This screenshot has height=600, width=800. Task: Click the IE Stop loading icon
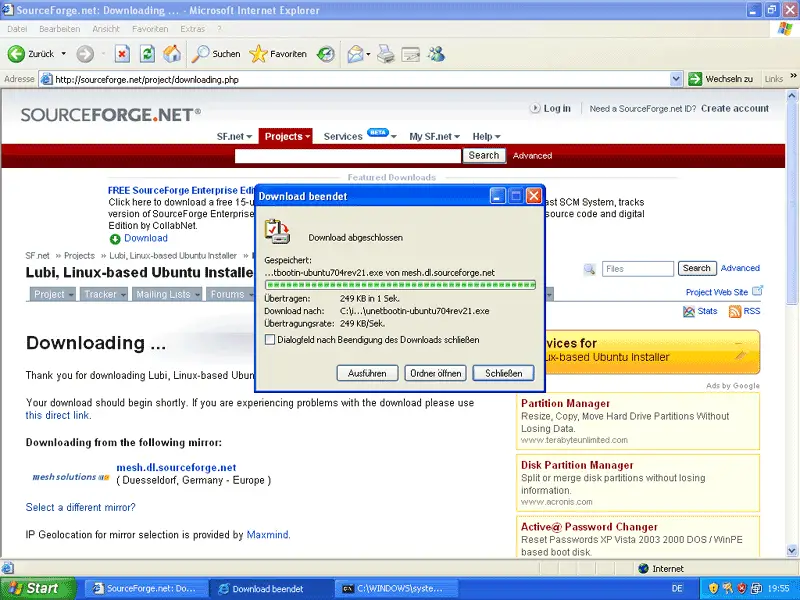122,54
